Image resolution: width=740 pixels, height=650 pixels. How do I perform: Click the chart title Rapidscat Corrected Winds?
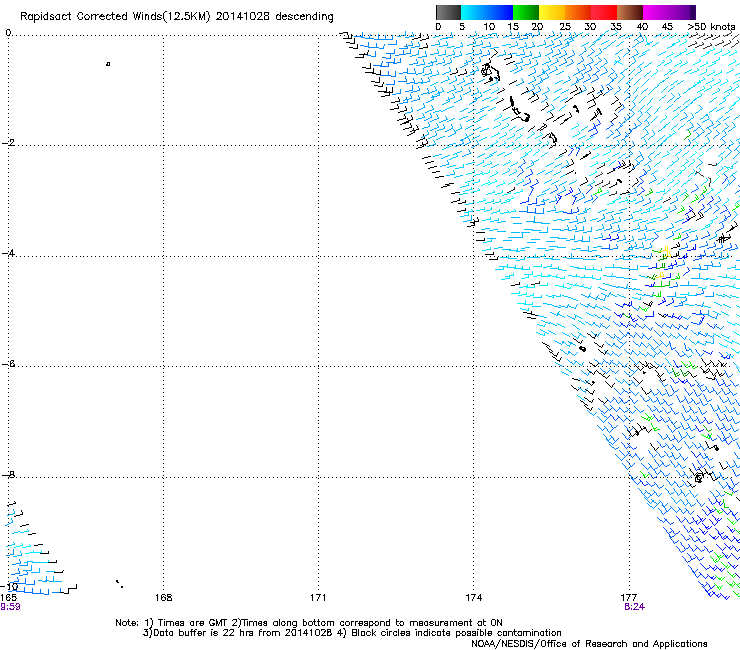pyautogui.click(x=177, y=17)
